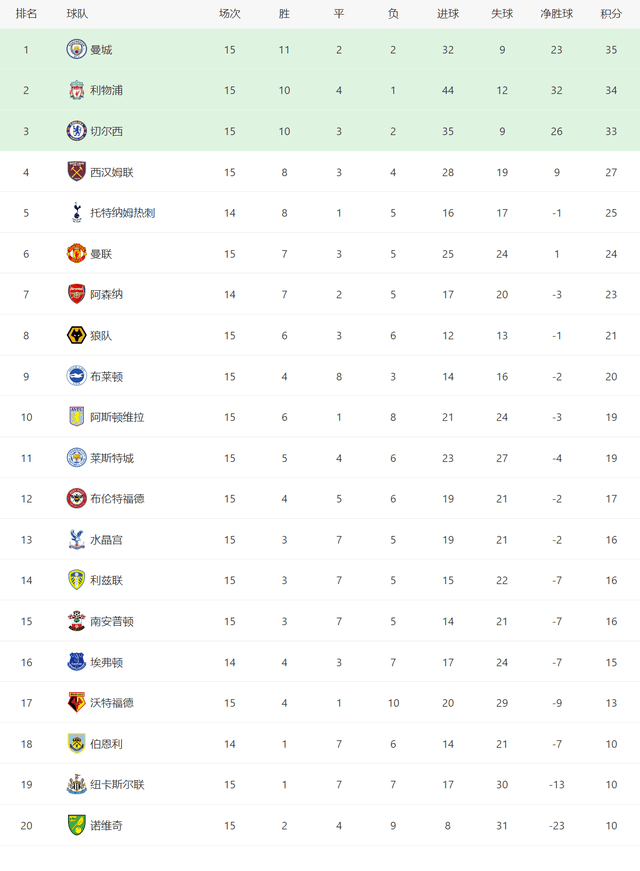Click the 场次 column header

tap(229, 14)
